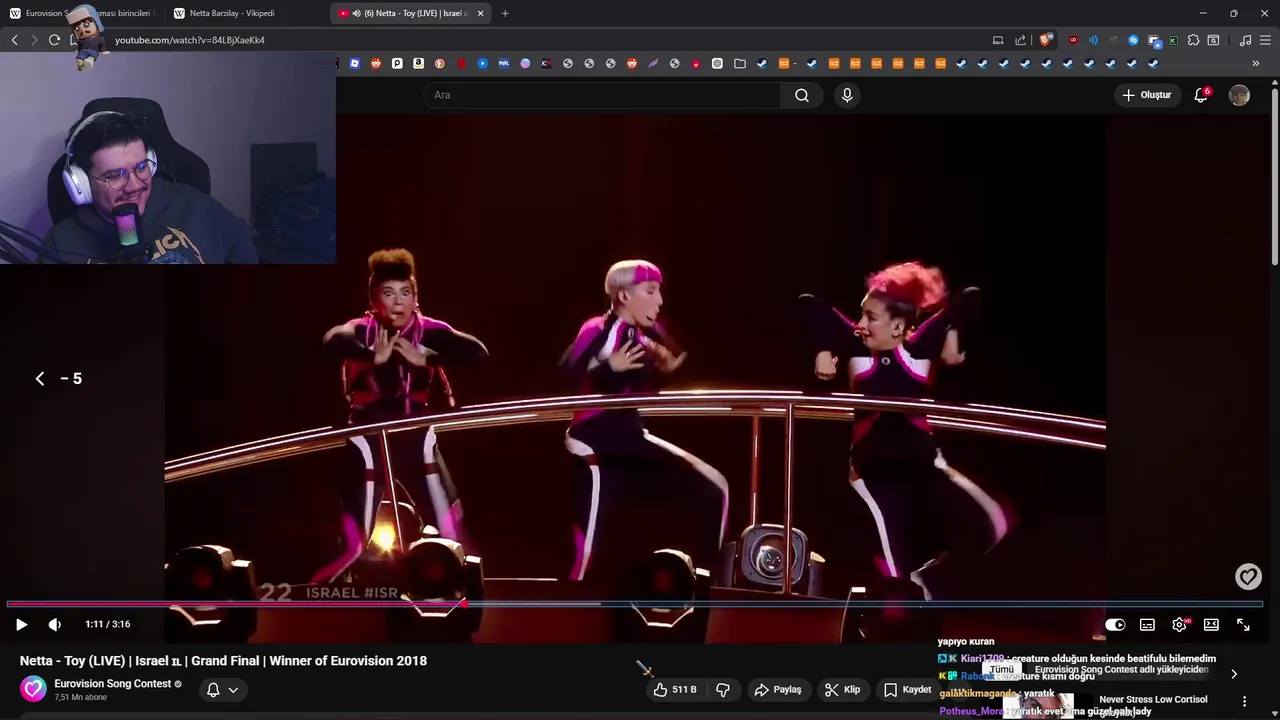Open Never Stress Low Cortisol video
The image size is (1280, 720).
[x=1153, y=700]
